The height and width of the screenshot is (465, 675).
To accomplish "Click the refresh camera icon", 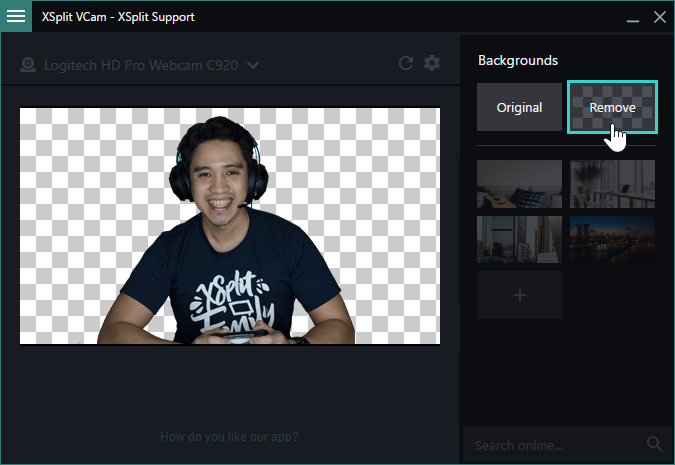I will (x=405, y=64).
